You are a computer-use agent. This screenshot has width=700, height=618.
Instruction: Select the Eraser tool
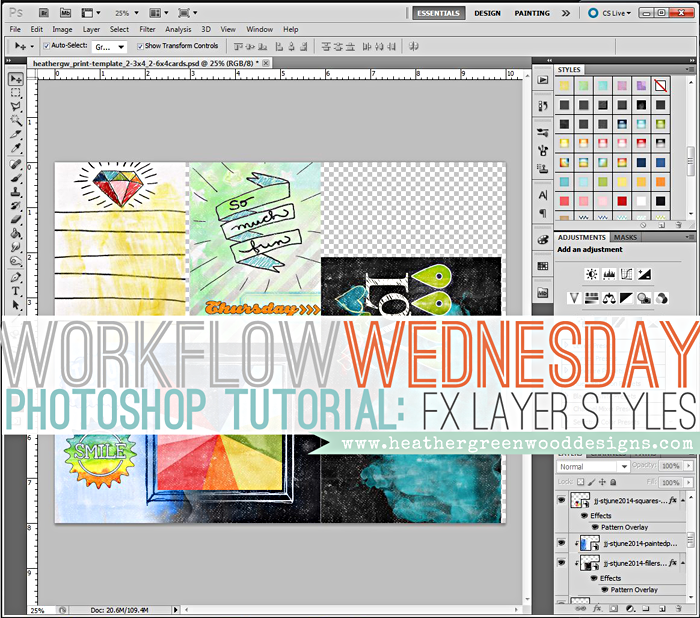16,219
